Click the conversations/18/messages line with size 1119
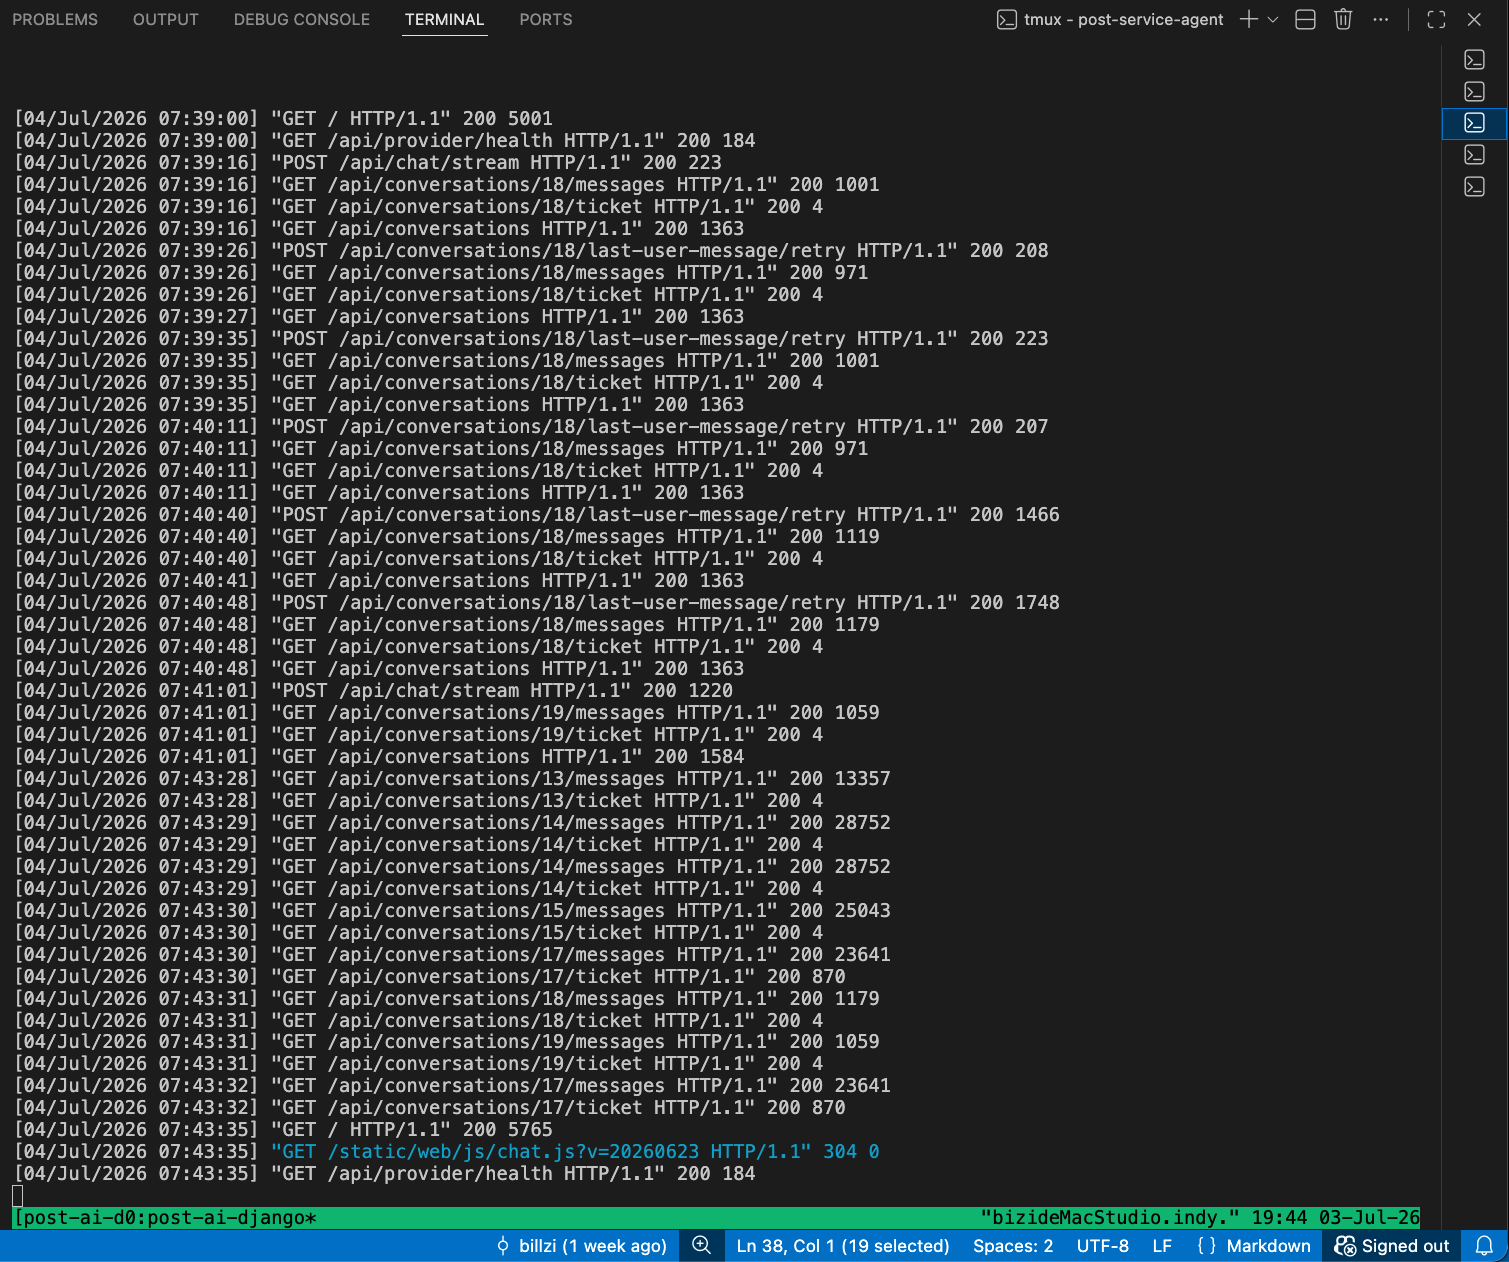Screen dimensions: 1509x1262 [447, 537]
